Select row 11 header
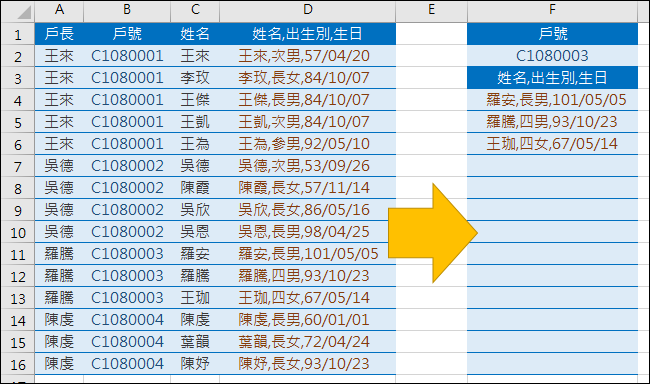The width and height of the screenshot is (650, 384). coord(18,254)
